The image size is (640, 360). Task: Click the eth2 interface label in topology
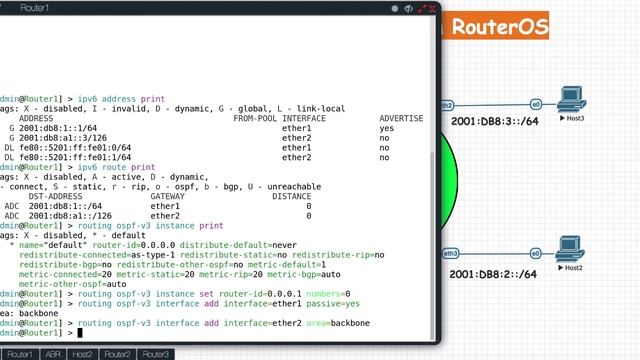(447, 105)
